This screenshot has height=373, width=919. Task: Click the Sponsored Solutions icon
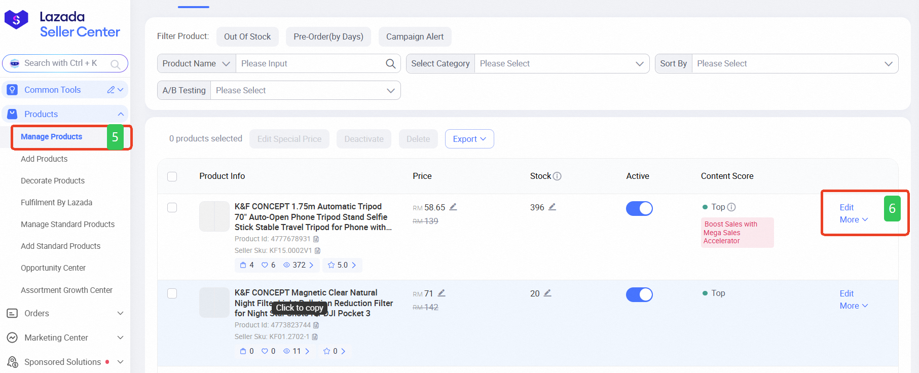[12, 362]
